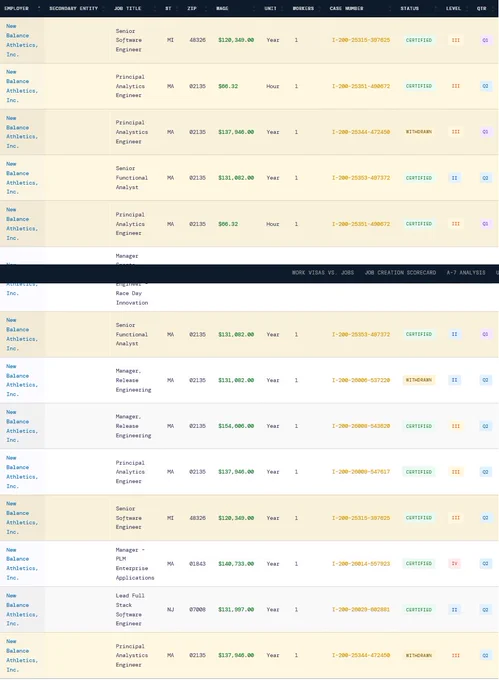Select the $154,606.00 wage value

point(236,426)
